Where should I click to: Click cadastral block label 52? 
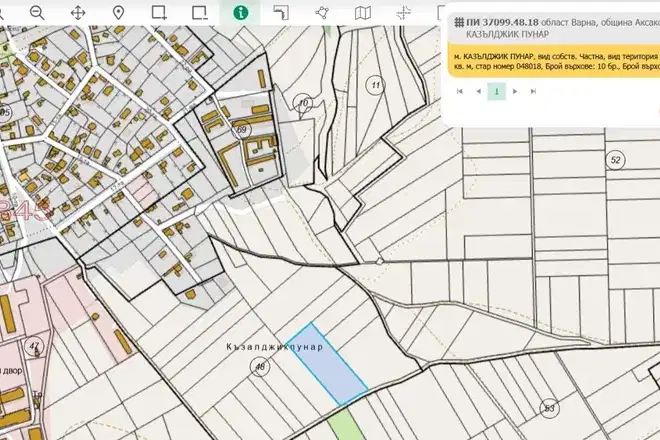coord(615,160)
